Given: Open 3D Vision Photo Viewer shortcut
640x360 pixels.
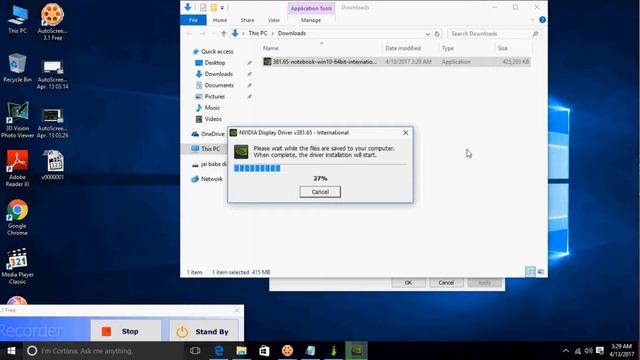Looking at the screenshot, I should 17,120.
